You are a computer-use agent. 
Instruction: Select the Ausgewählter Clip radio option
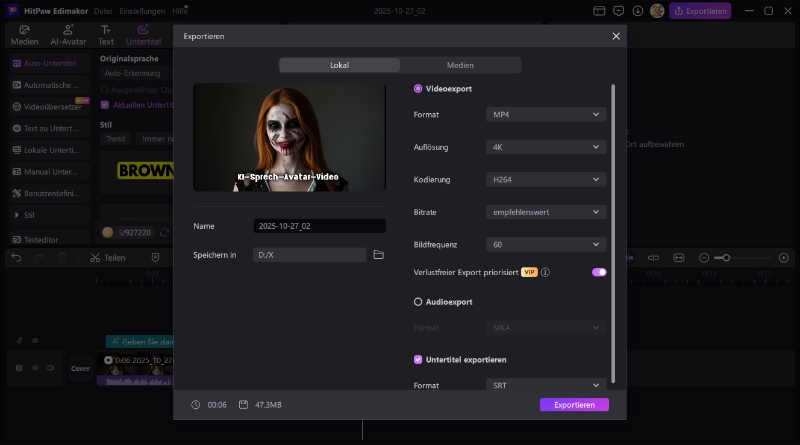(x=105, y=90)
